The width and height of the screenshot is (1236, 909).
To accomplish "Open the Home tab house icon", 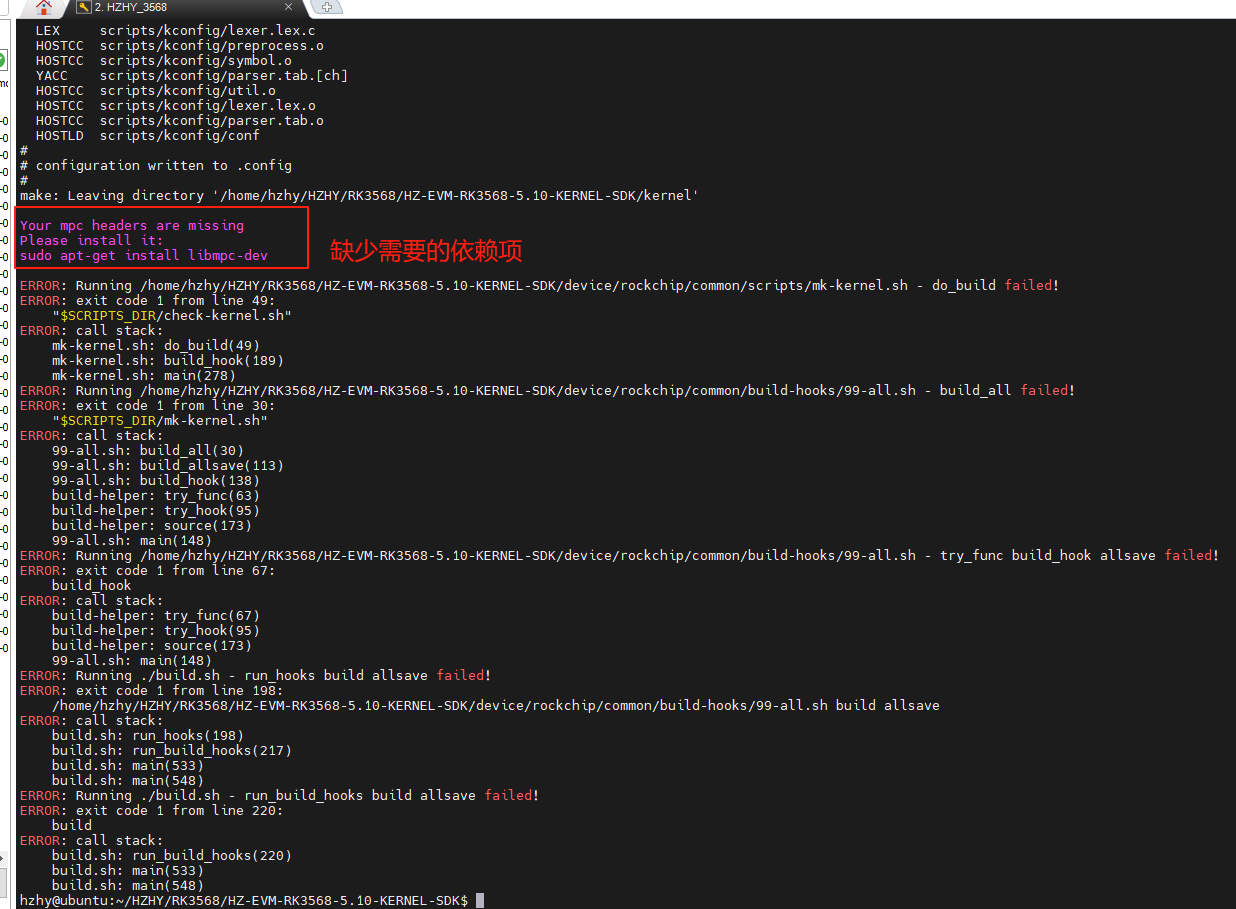I will click(x=44, y=7).
